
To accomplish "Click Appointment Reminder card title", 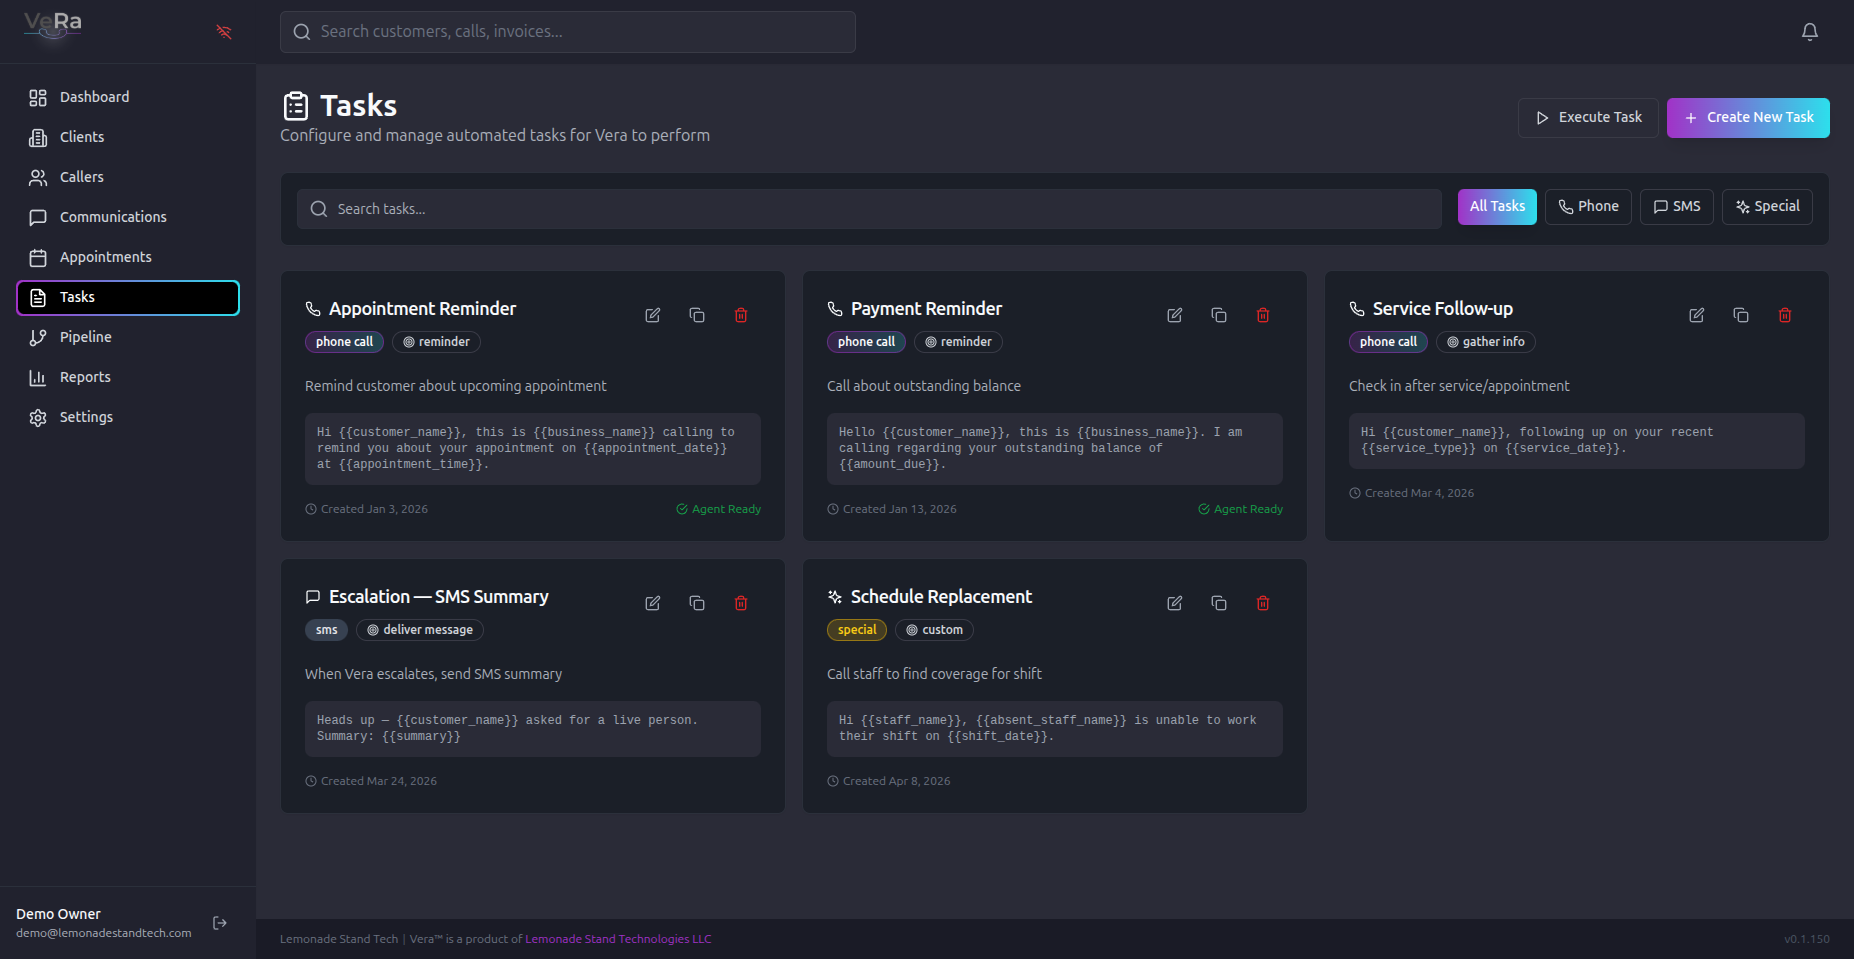I will coord(422,309).
